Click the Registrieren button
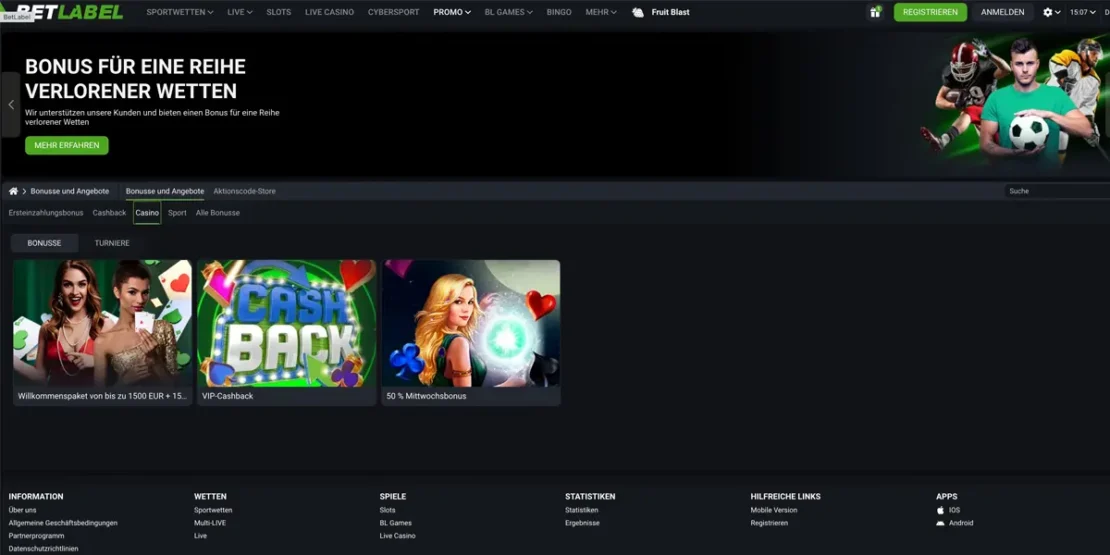 (930, 12)
